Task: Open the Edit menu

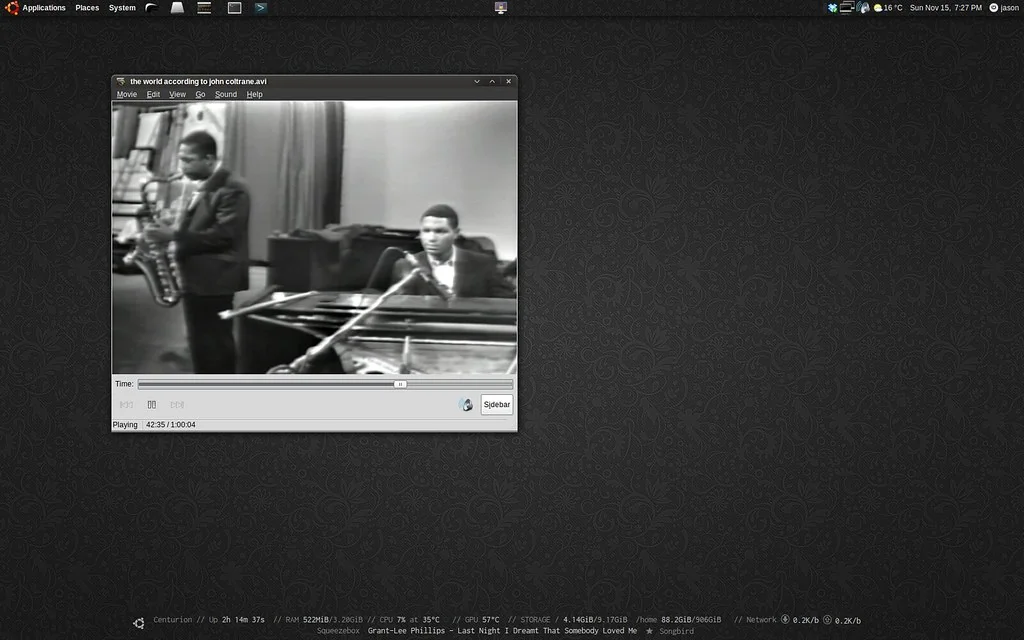Action: point(153,95)
